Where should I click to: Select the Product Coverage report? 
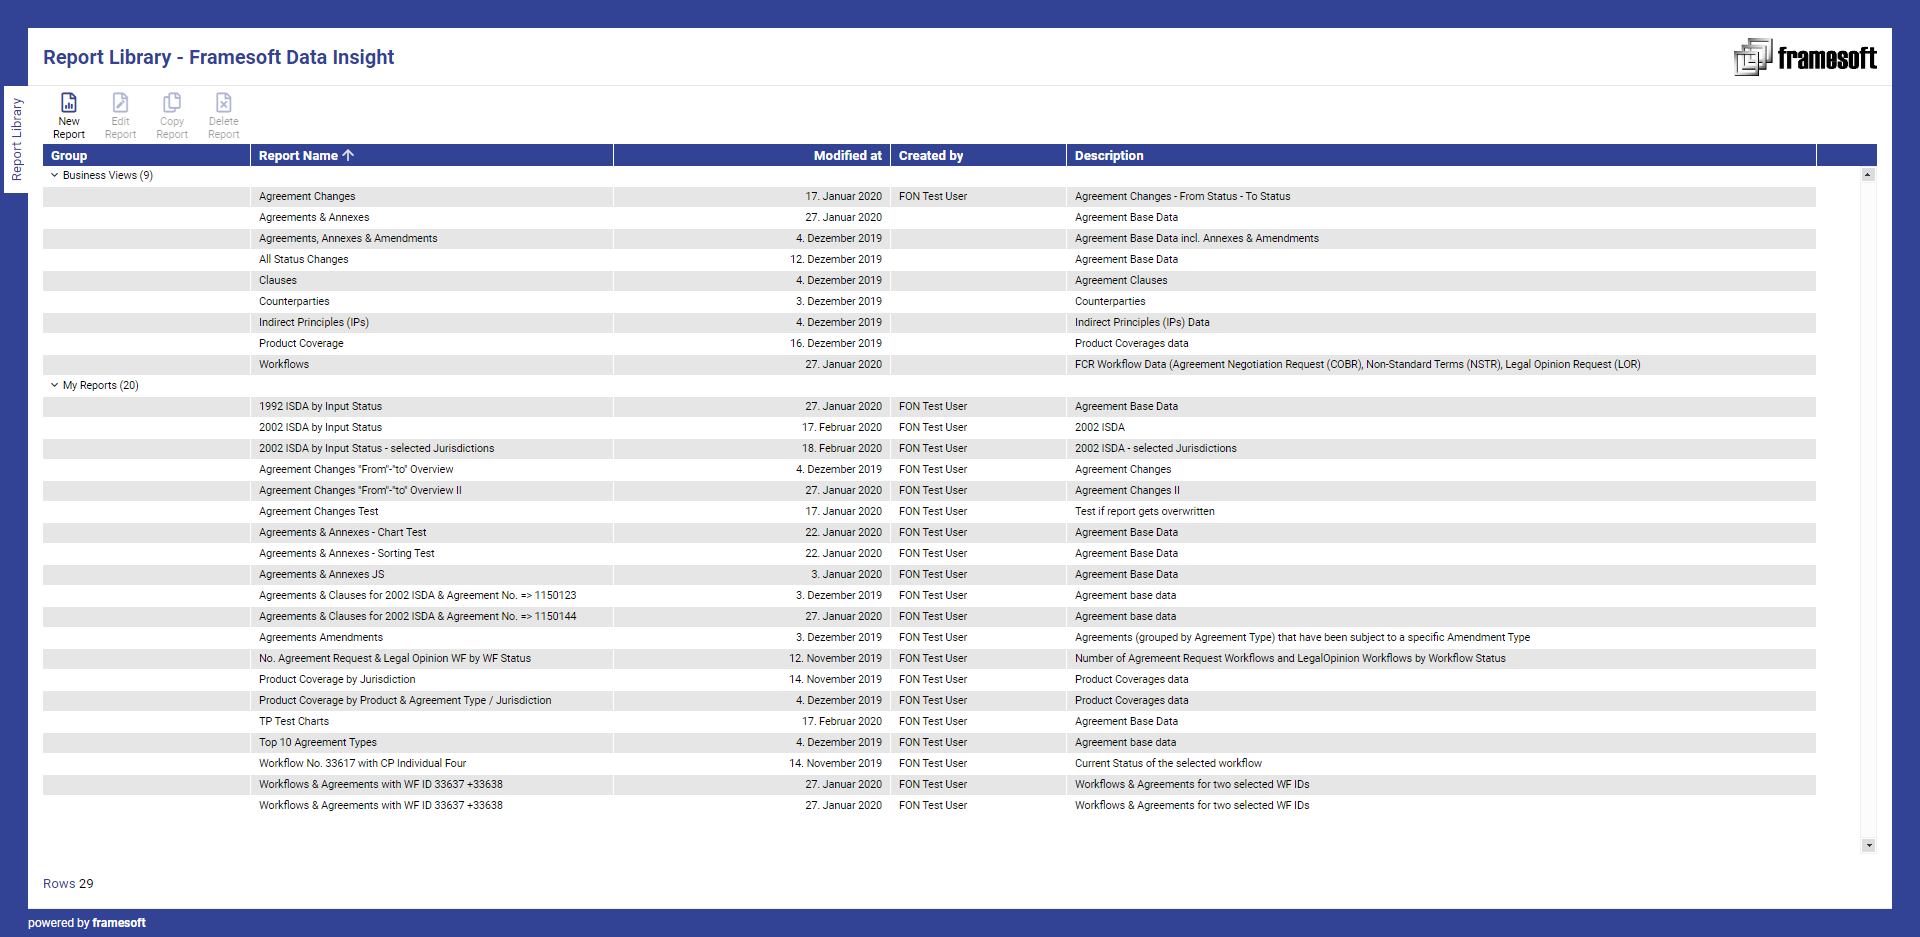tap(301, 343)
